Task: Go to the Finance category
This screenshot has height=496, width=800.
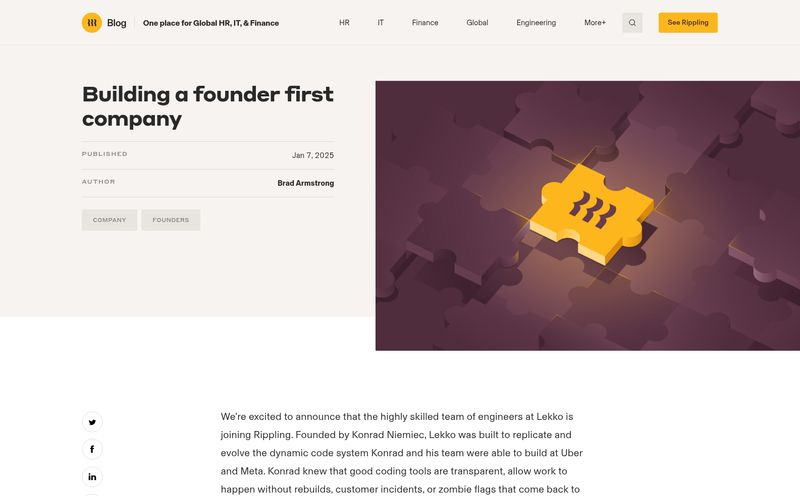Action: tap(425, 23)
